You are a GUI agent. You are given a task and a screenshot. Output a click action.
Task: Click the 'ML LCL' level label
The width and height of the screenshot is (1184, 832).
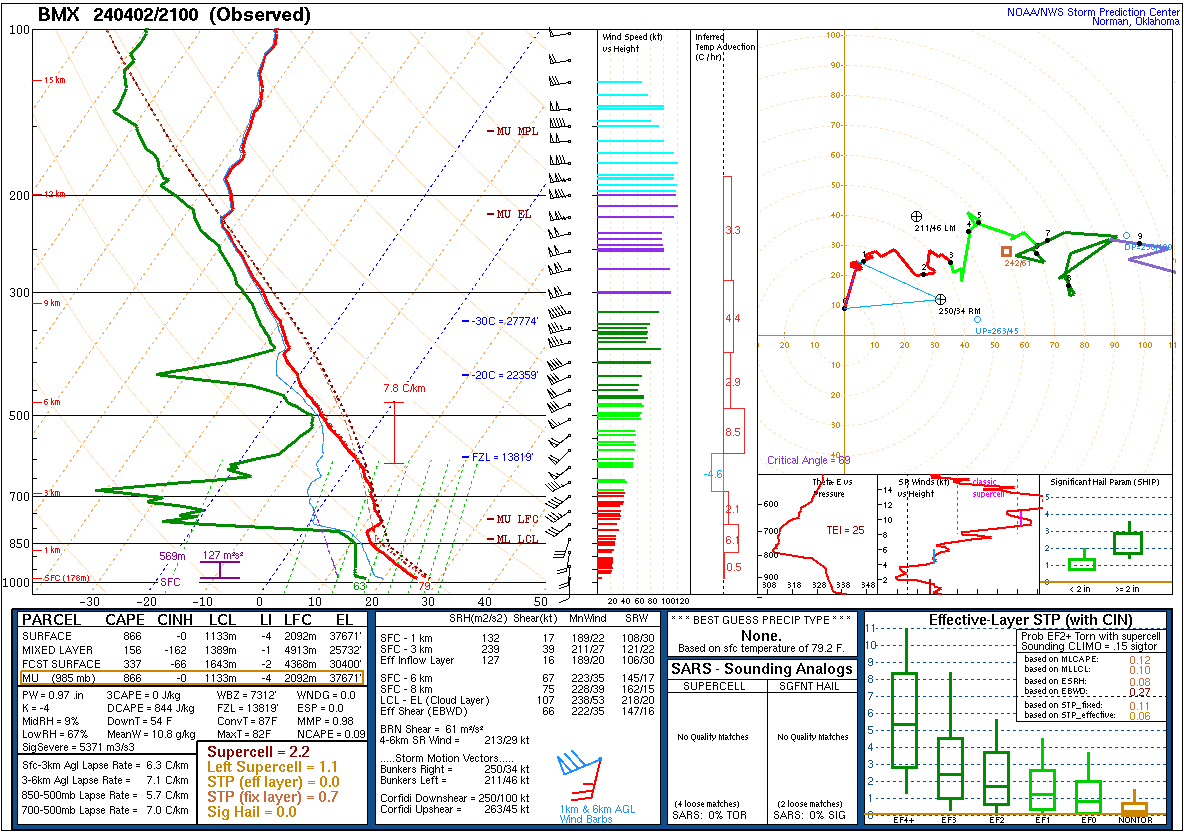(513, 538)
